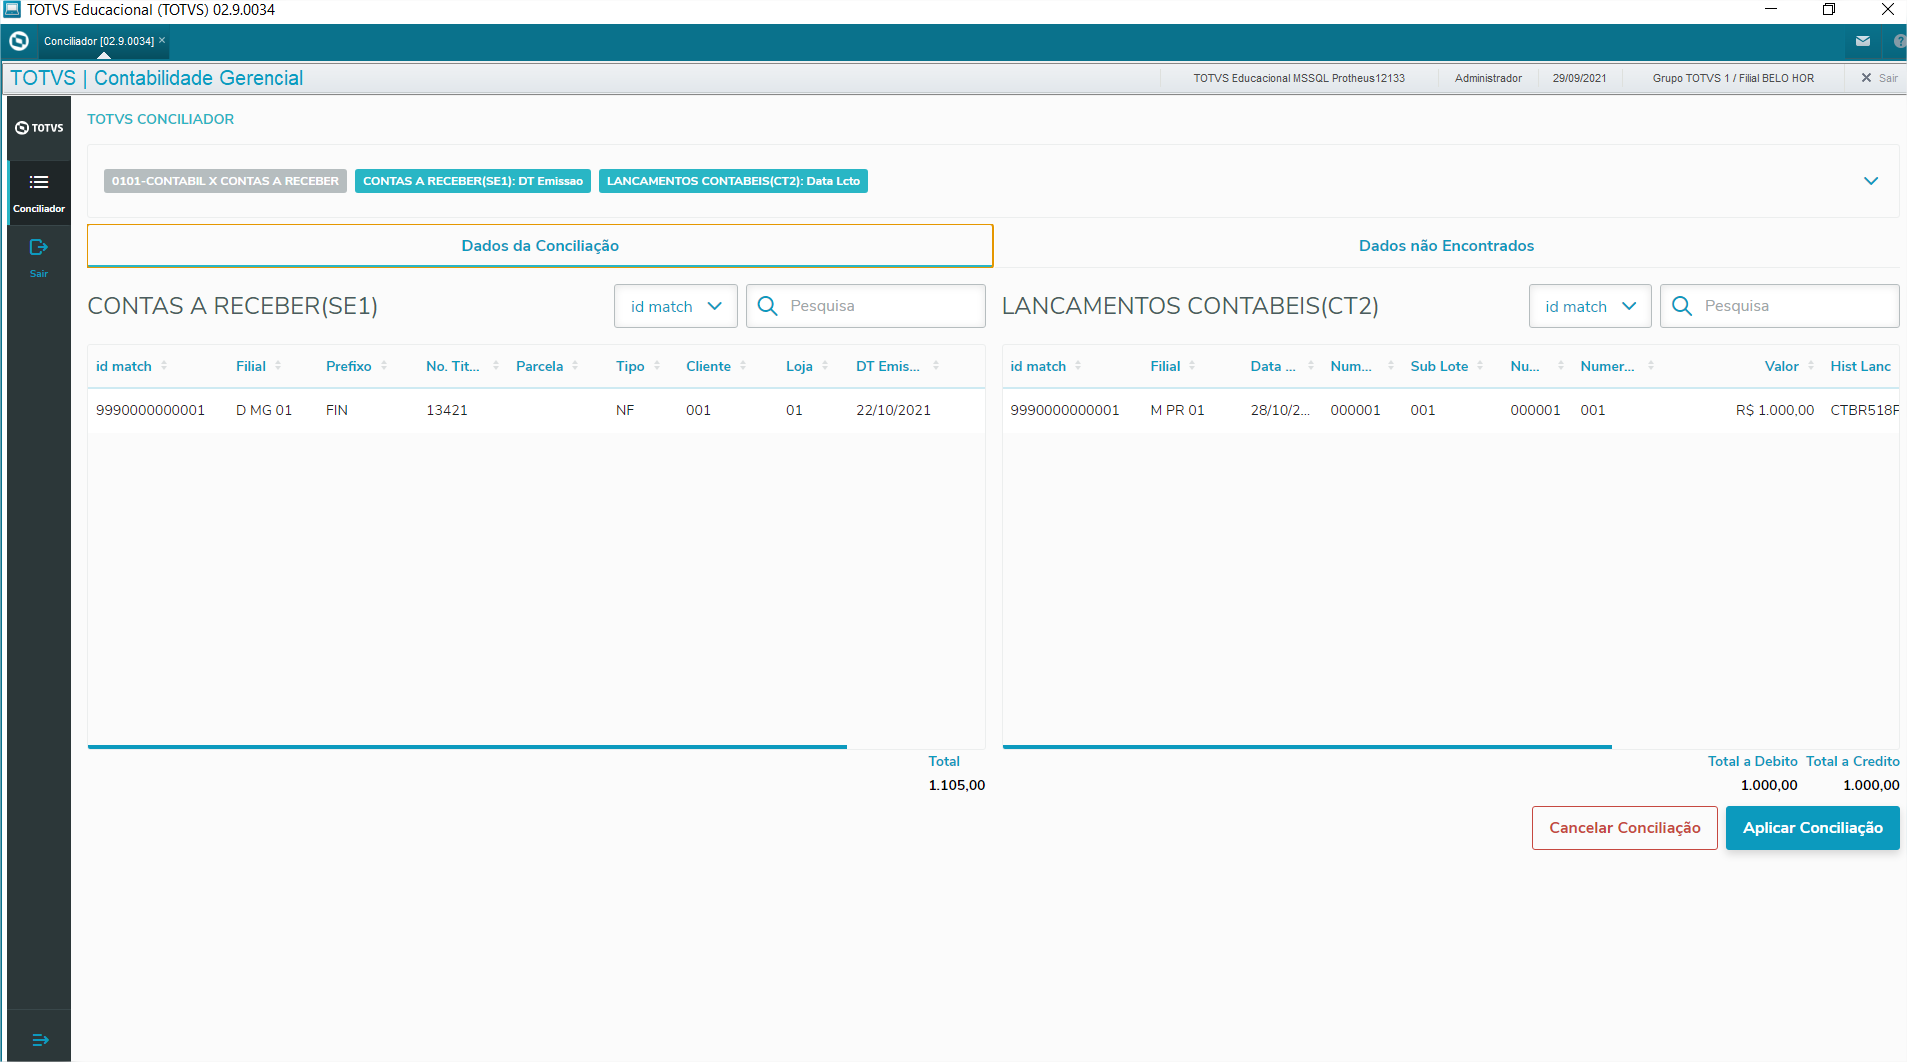Screen dimensions: 1907x1062
Task: Sort CONTAS A RECEBER by id match column
Action: pos(164,366)
